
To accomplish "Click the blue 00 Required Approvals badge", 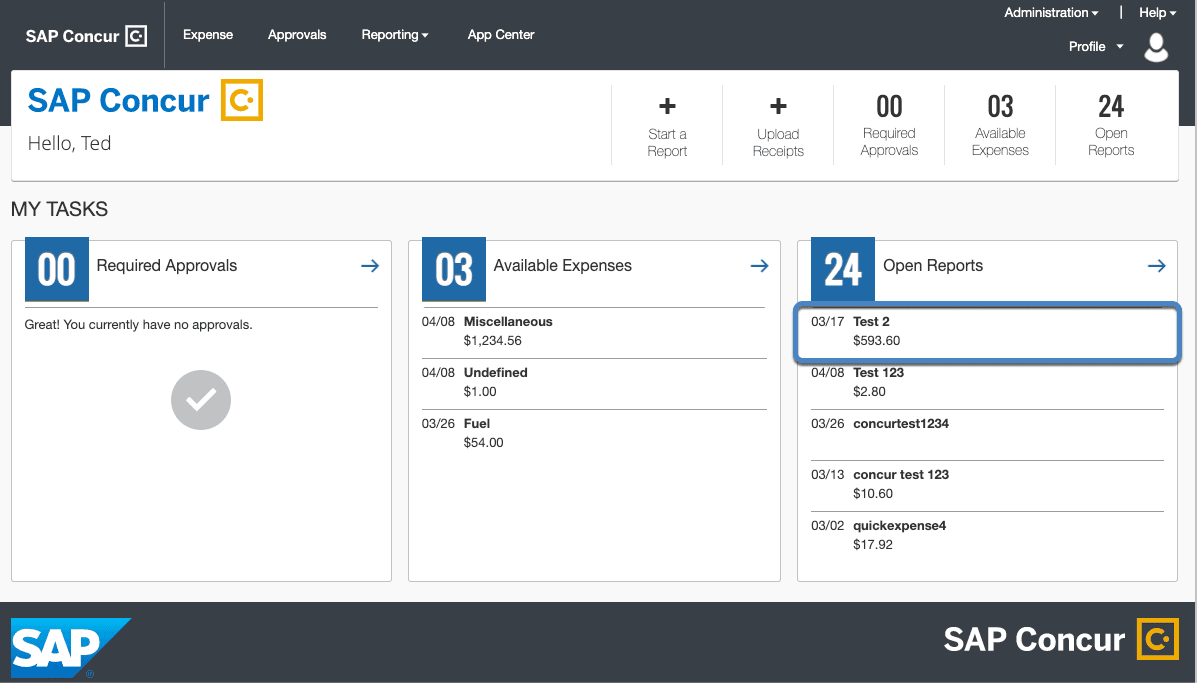I will pos(57,269).
